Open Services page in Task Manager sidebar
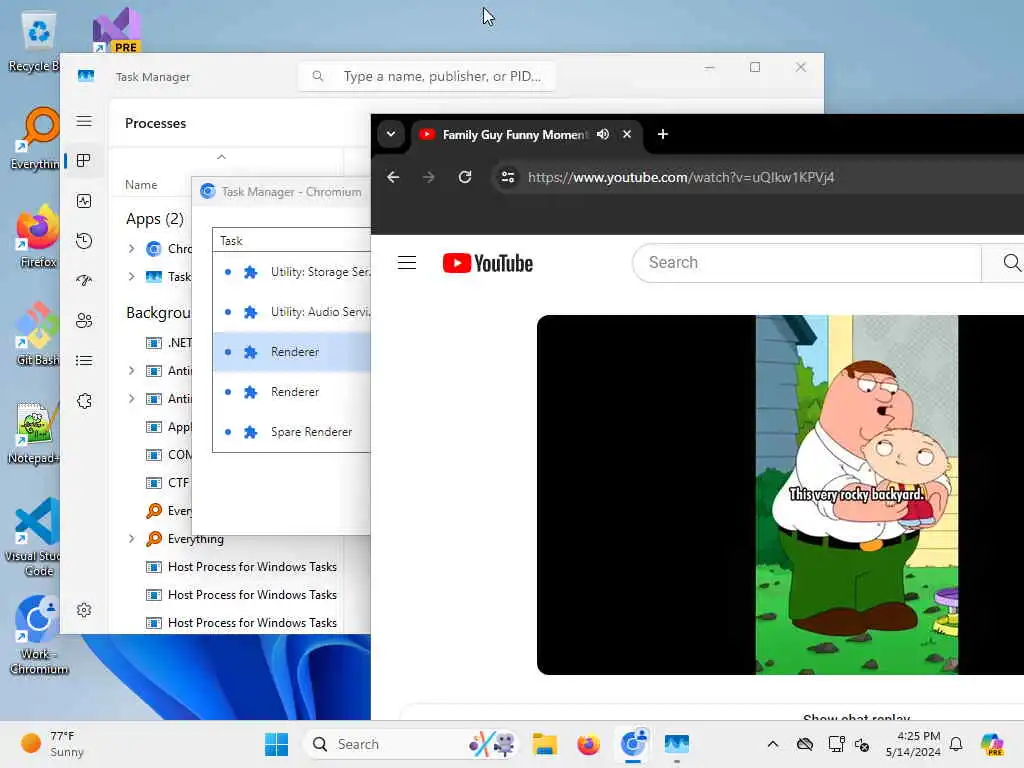The width and height of the screenshot is (1024, 768). click(84, 401)
